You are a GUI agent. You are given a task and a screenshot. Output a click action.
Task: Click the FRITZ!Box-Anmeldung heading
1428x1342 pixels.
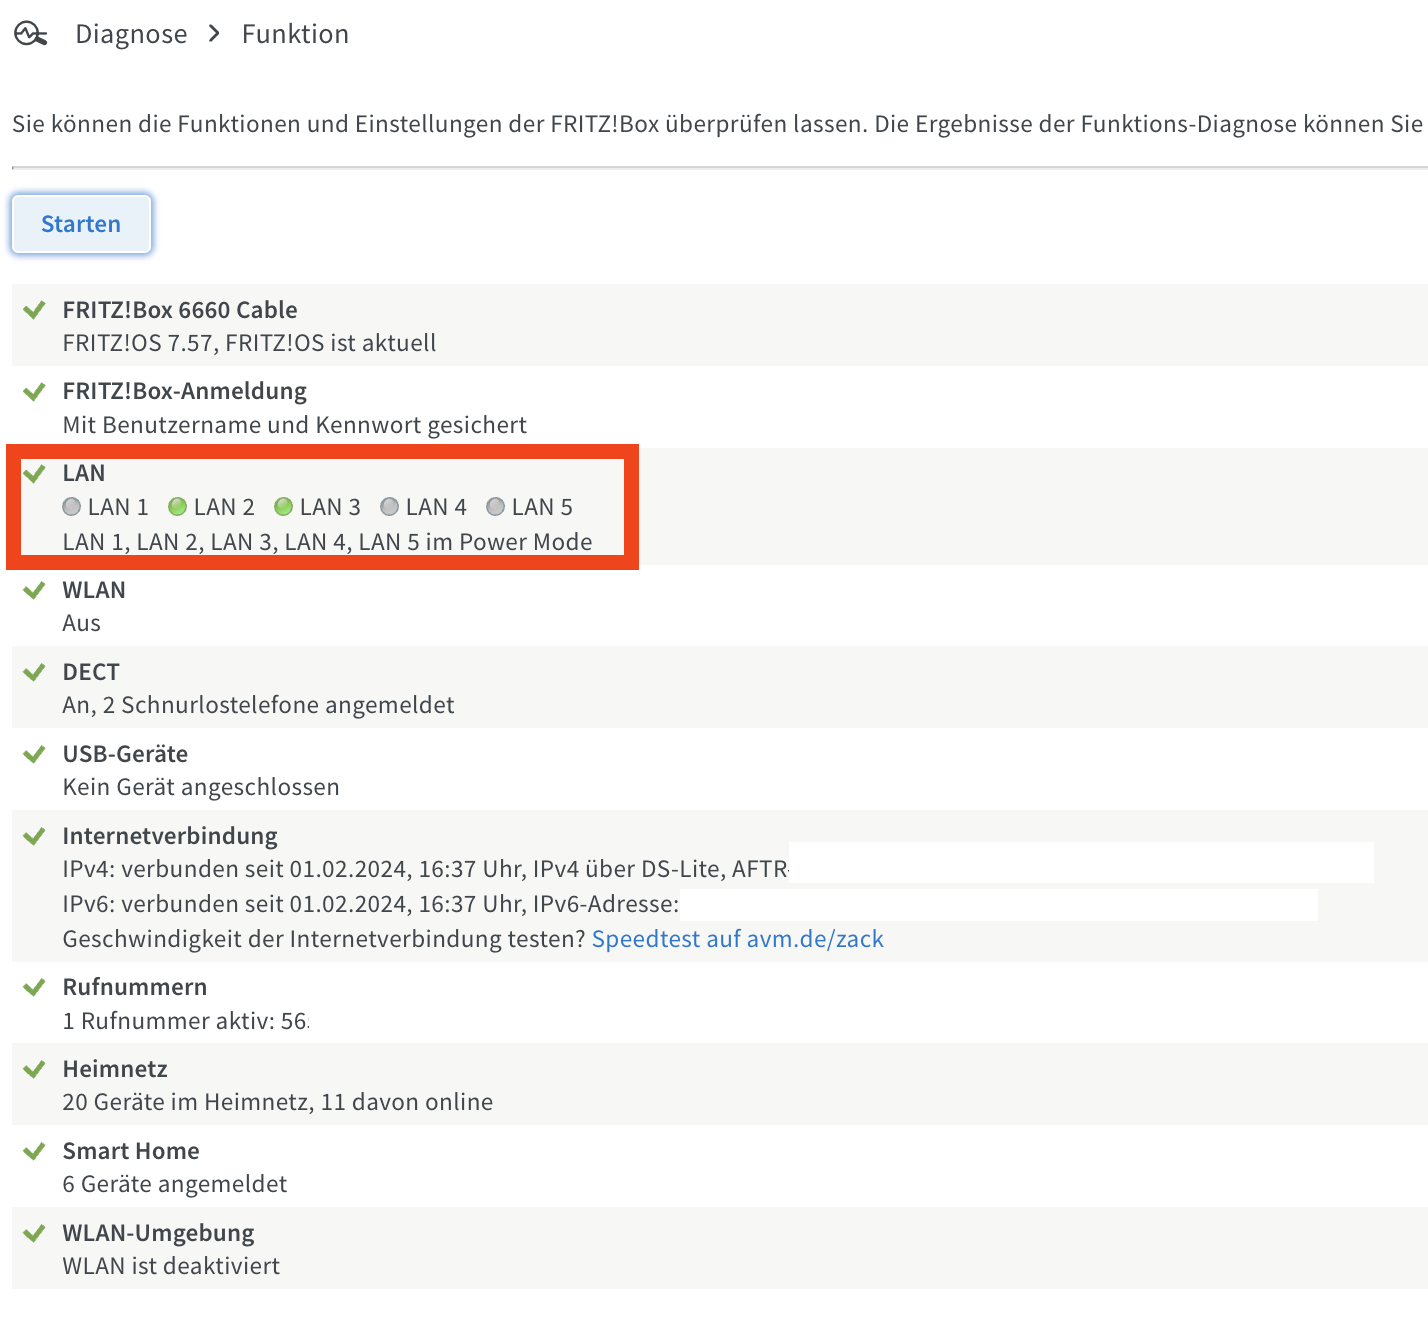pyautogui.click(x=185, y=391)
